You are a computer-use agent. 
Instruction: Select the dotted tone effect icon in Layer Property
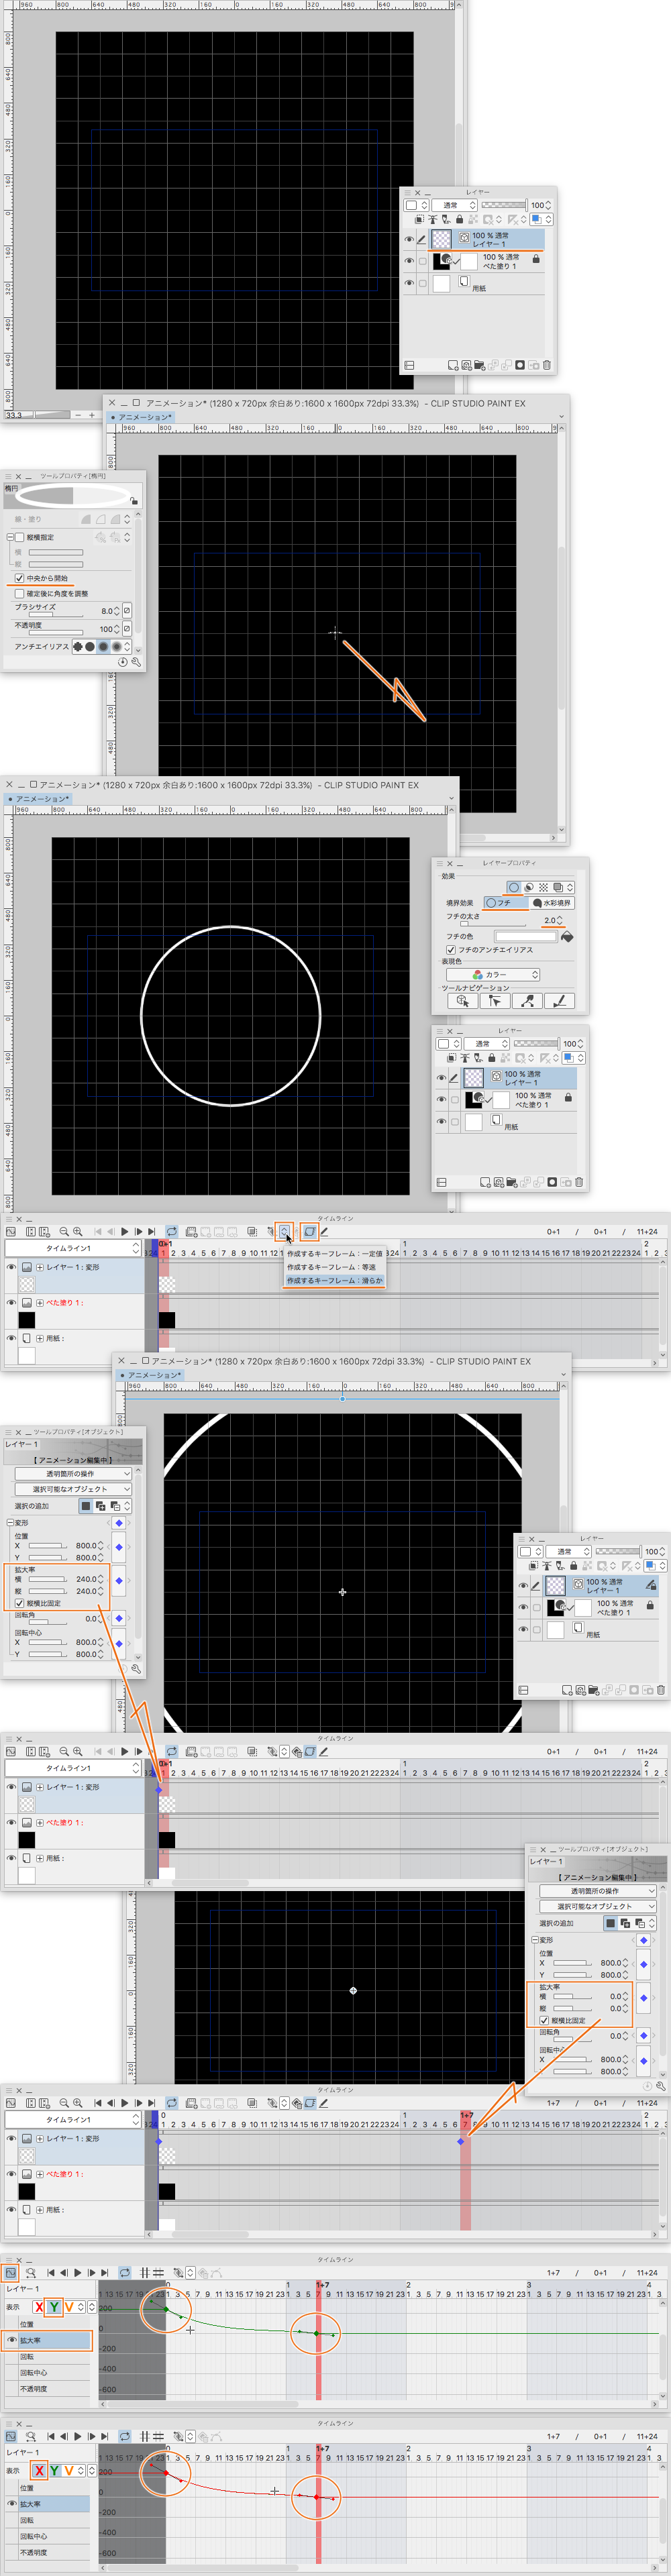(543, 887)
